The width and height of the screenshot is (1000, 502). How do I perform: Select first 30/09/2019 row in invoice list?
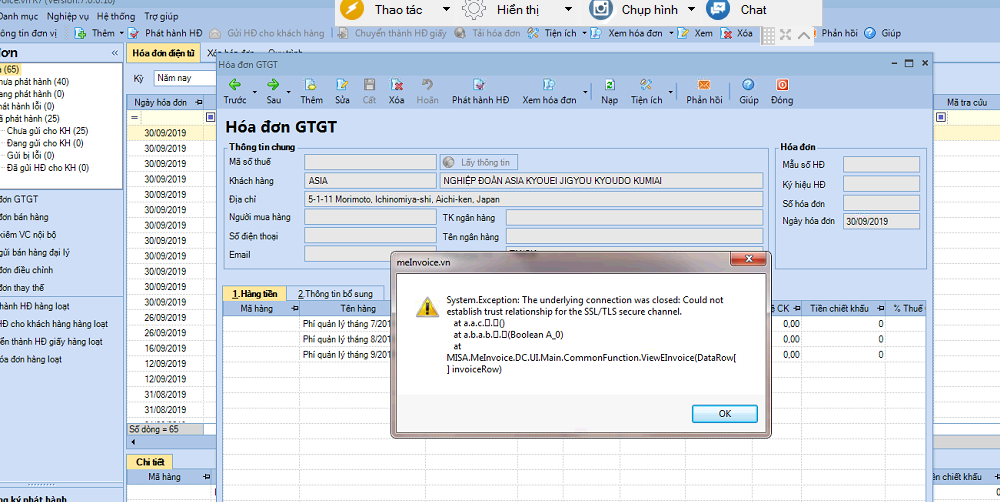tap(165, 133)
